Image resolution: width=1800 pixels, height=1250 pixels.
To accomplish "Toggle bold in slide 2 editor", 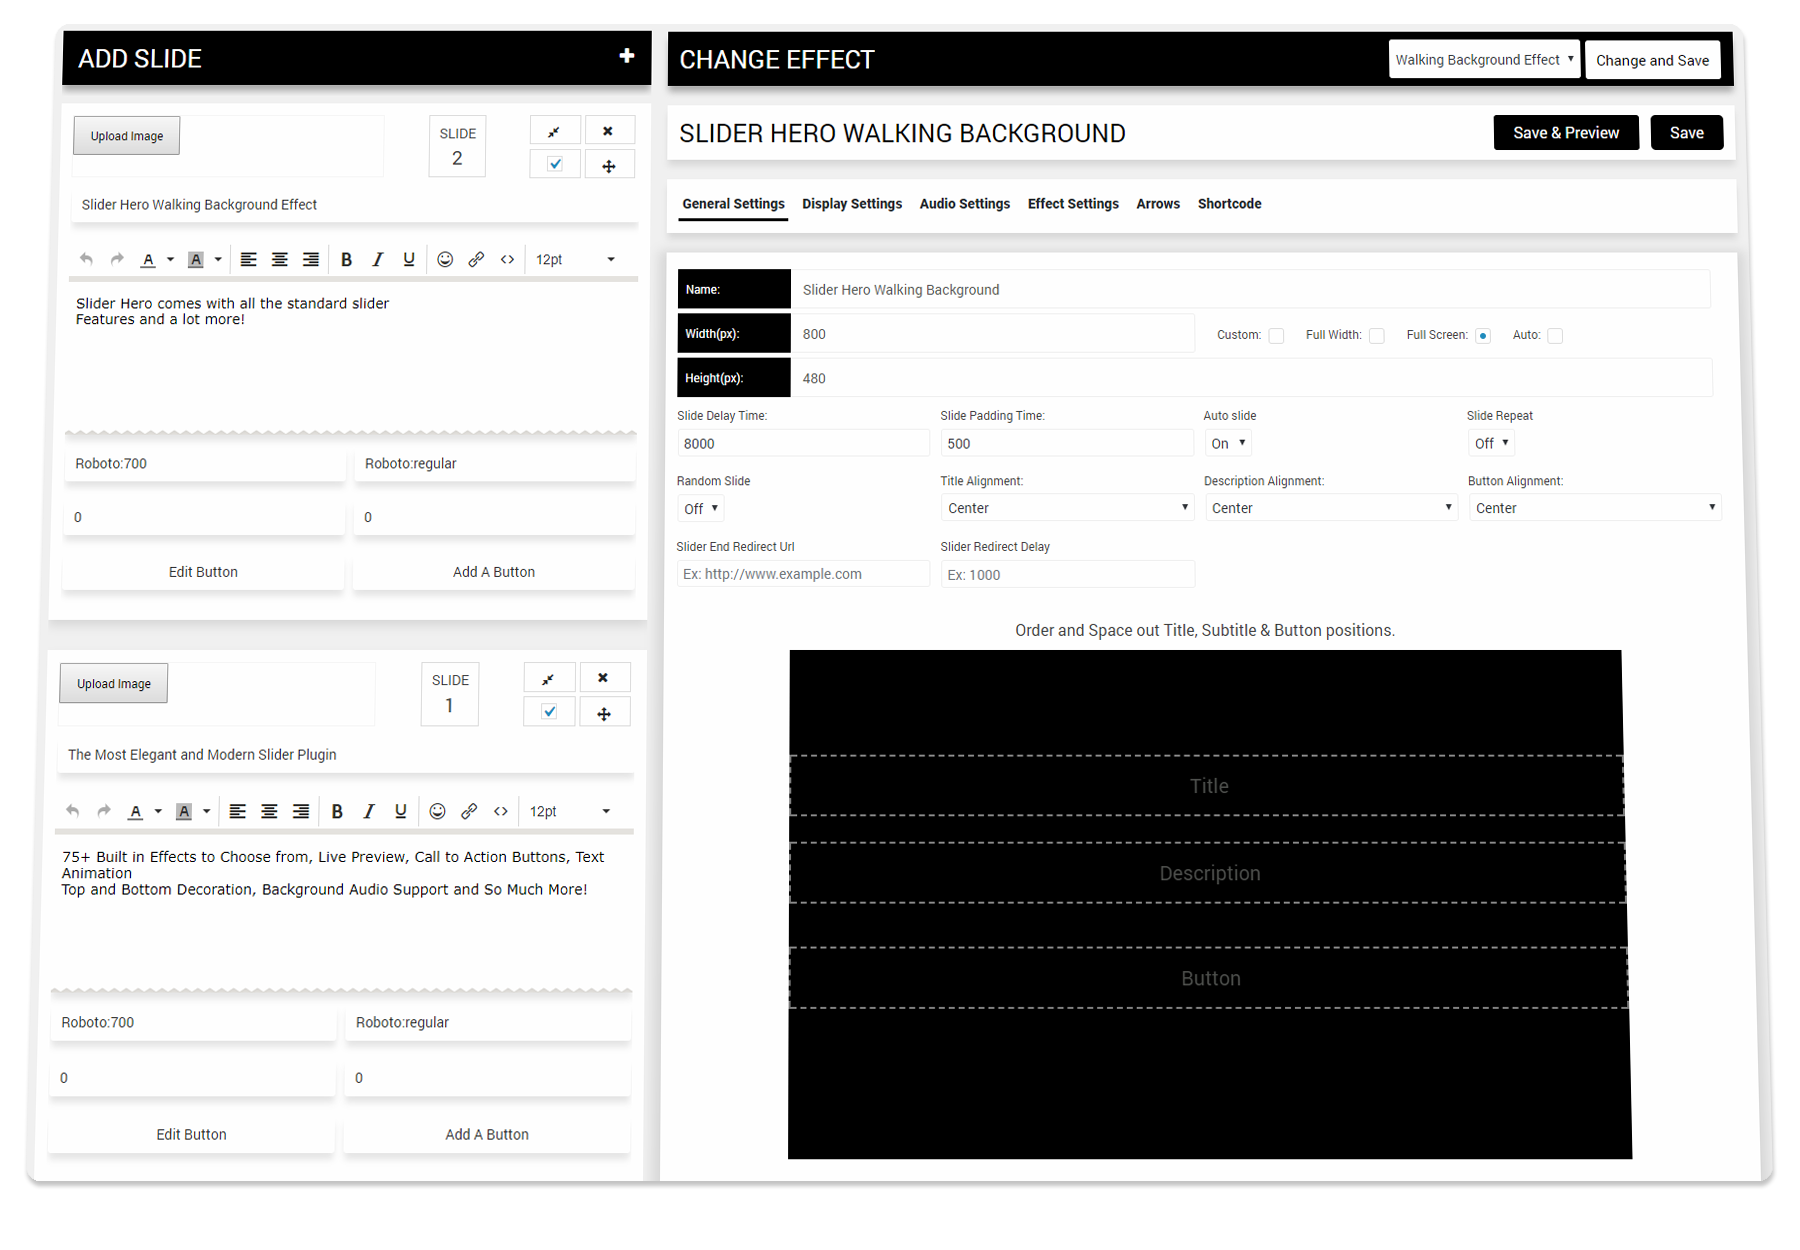I will [346, 259].
